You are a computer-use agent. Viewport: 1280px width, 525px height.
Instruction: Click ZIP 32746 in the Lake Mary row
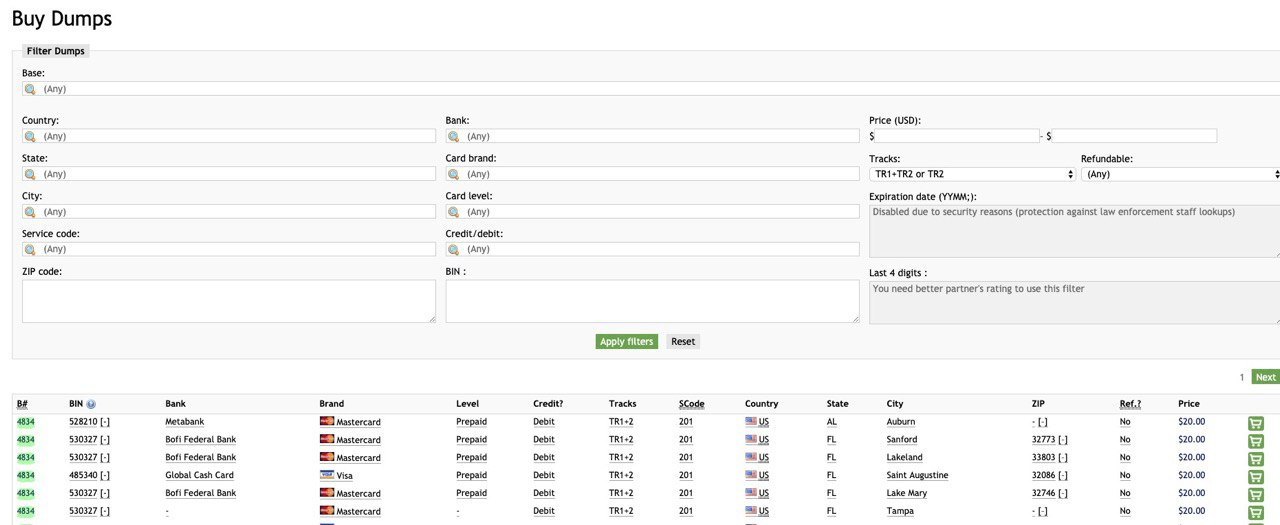click(x=1044, y=493)
